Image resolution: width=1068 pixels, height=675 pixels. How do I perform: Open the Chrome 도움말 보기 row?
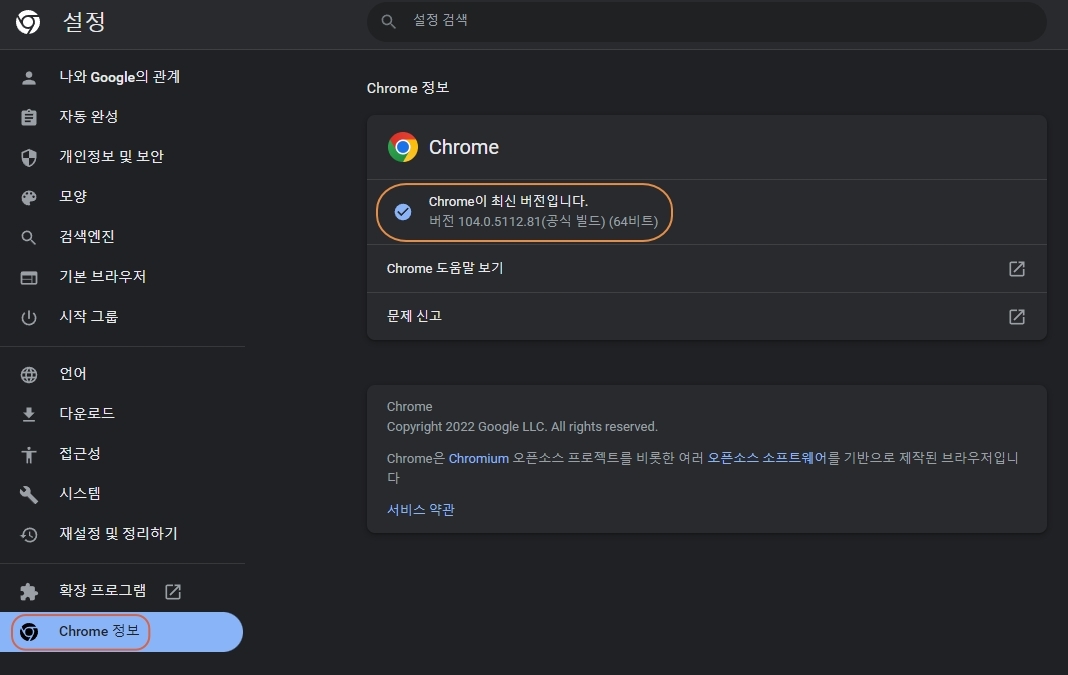(706, 269)
